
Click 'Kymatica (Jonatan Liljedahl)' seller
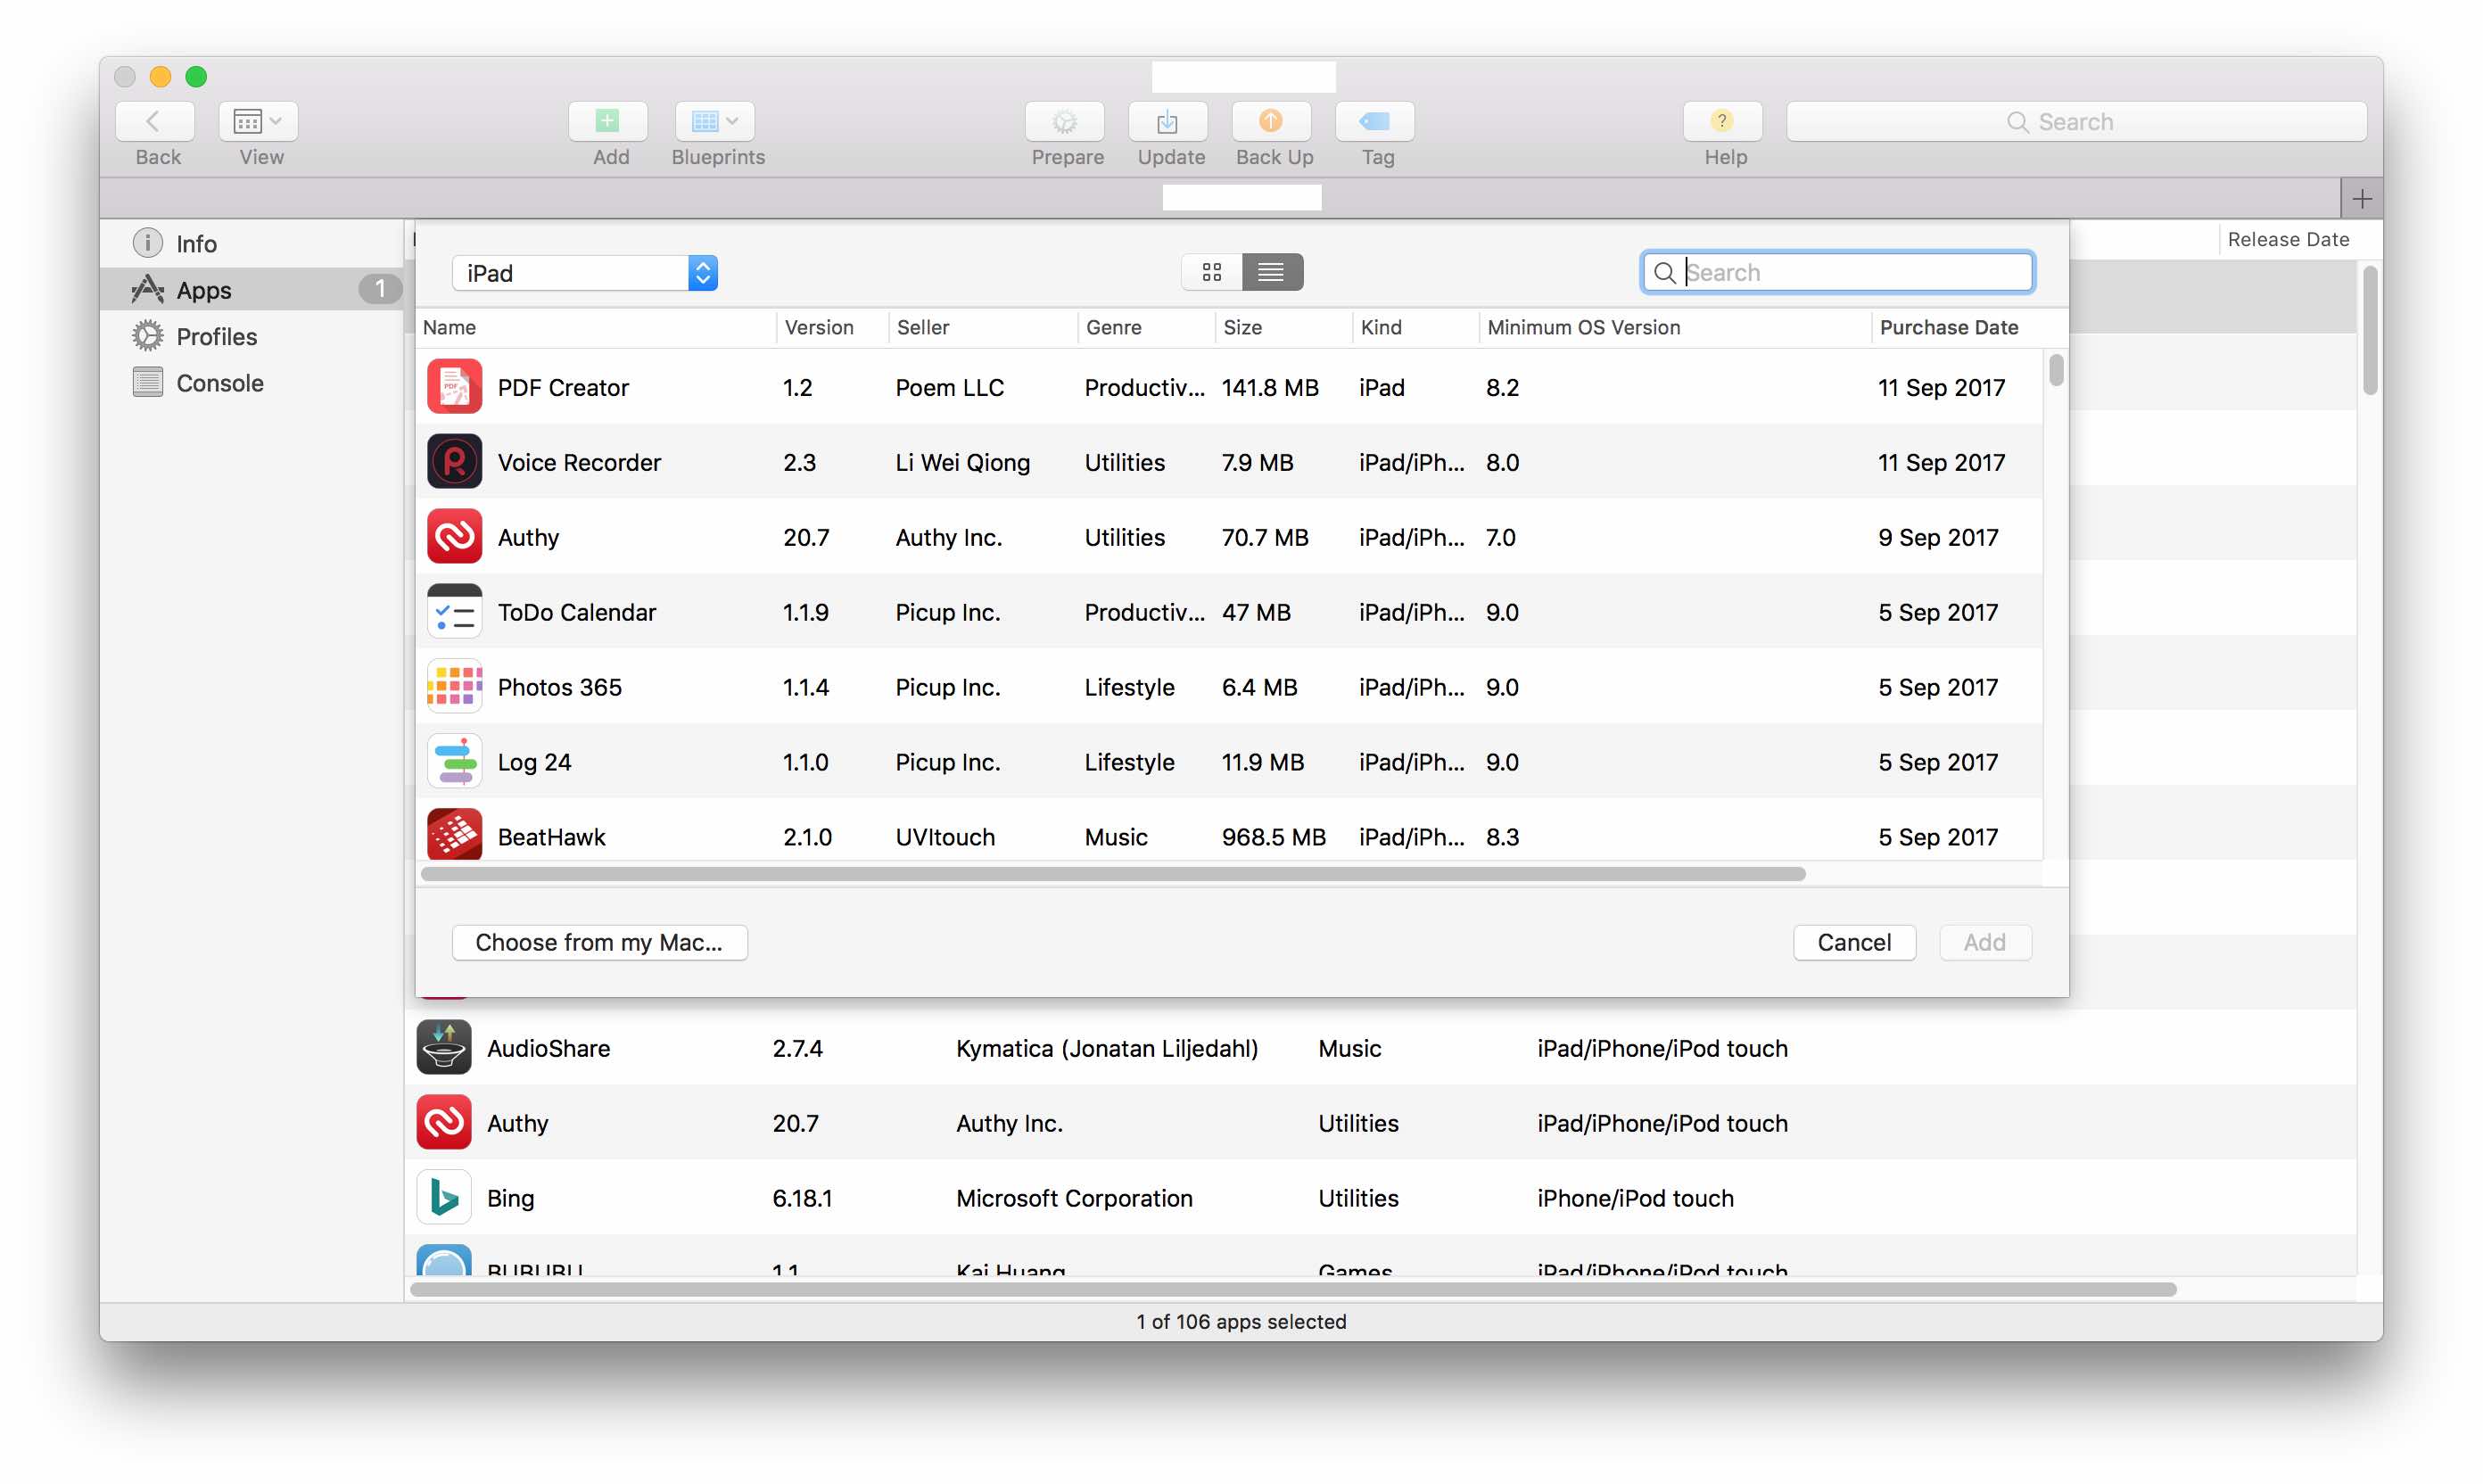click(x=1106, y=1048)
